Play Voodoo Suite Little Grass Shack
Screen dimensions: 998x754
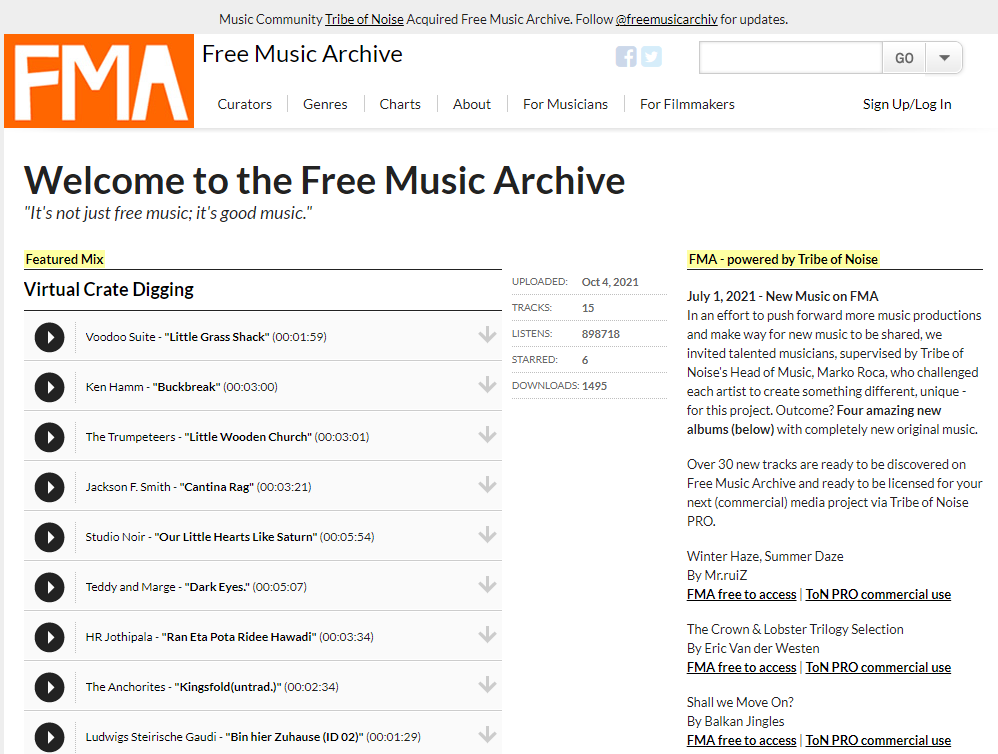[50, 337]
